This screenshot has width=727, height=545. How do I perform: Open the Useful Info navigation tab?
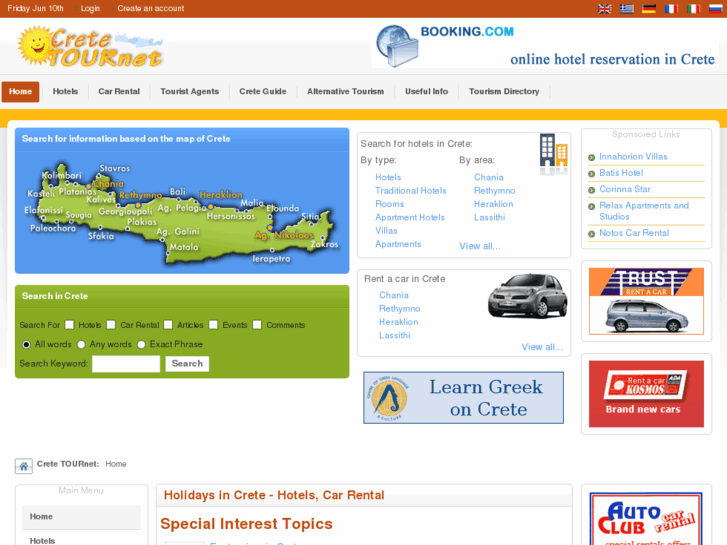427,91
